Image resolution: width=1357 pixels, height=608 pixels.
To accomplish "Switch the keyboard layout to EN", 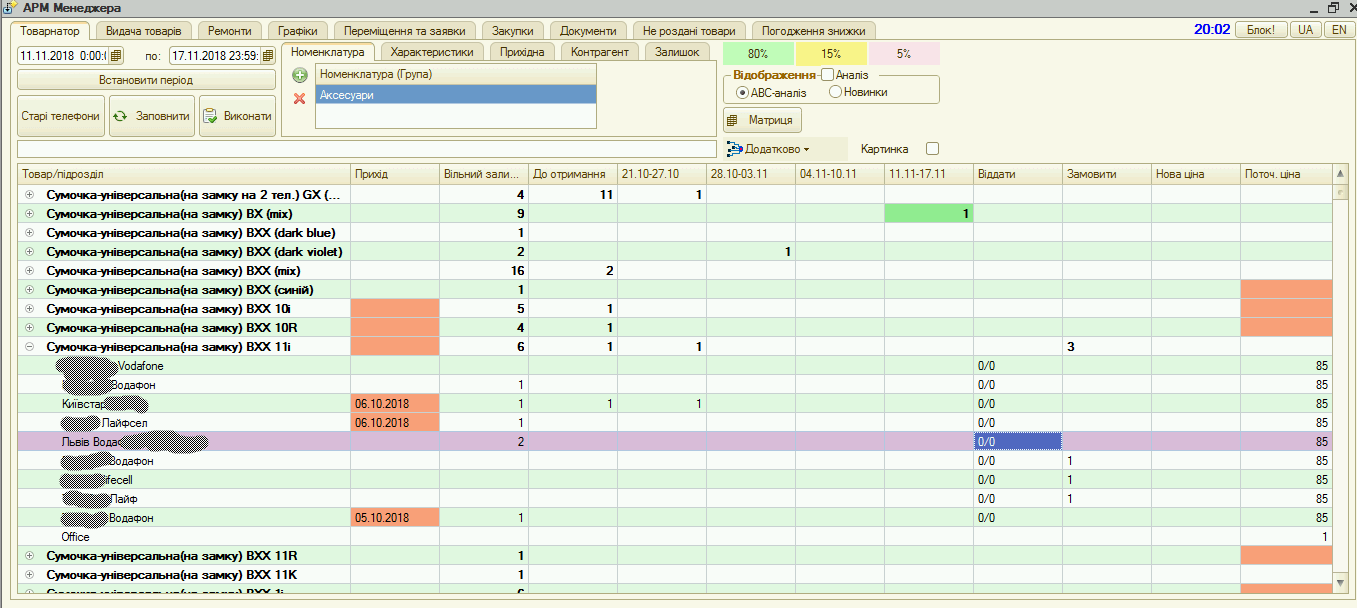I will tap(1338, 30).
